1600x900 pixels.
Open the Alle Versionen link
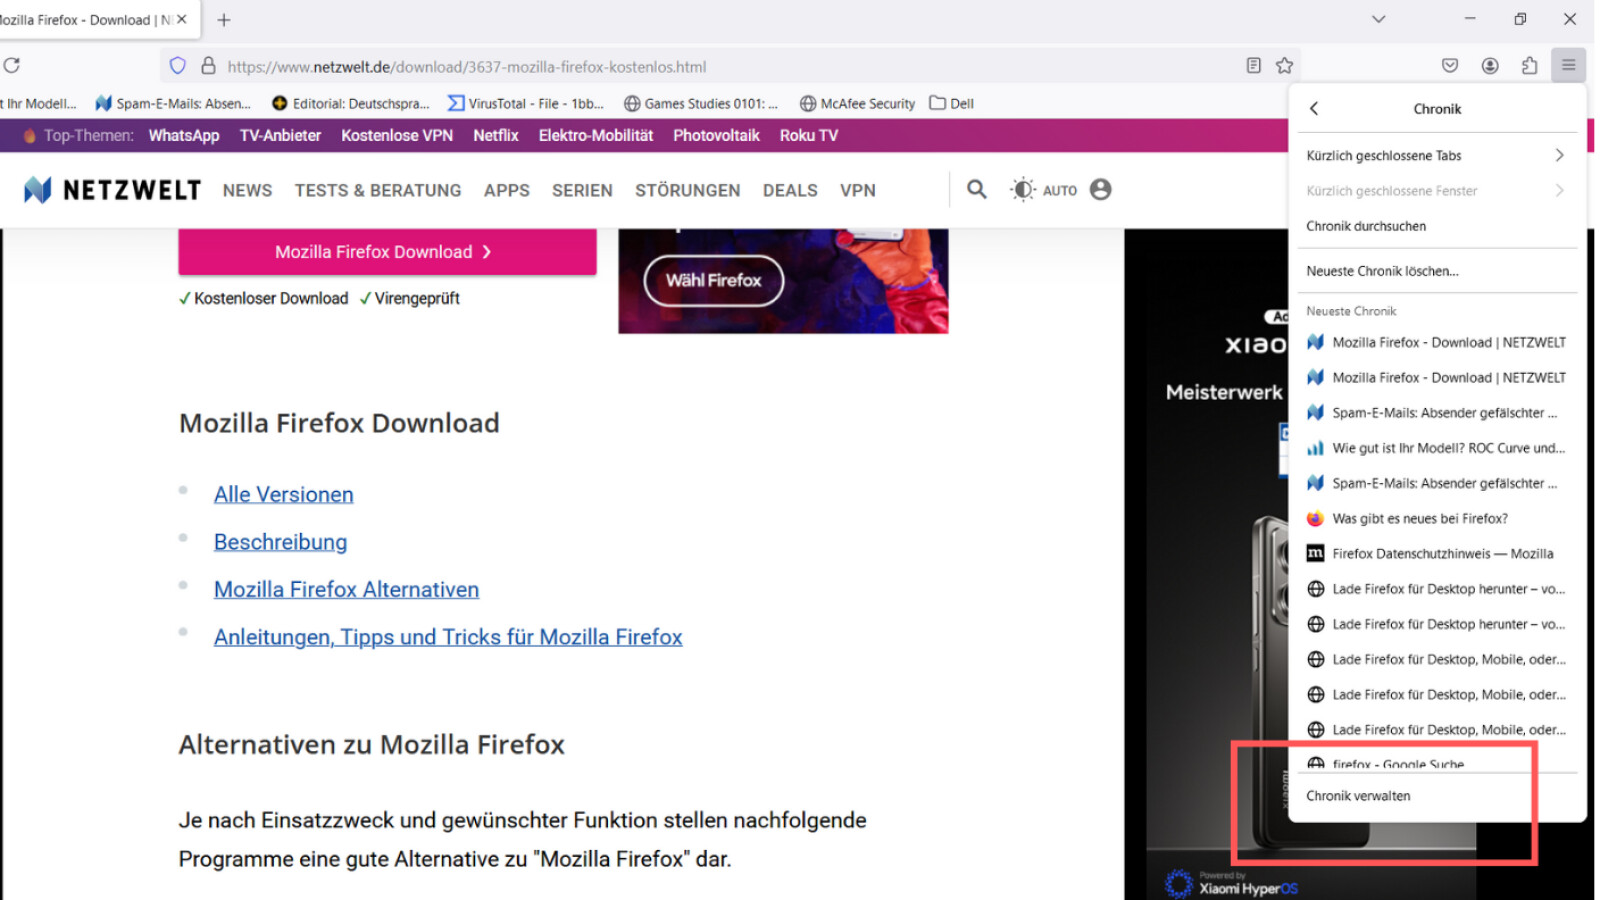[x=283, y=495]
